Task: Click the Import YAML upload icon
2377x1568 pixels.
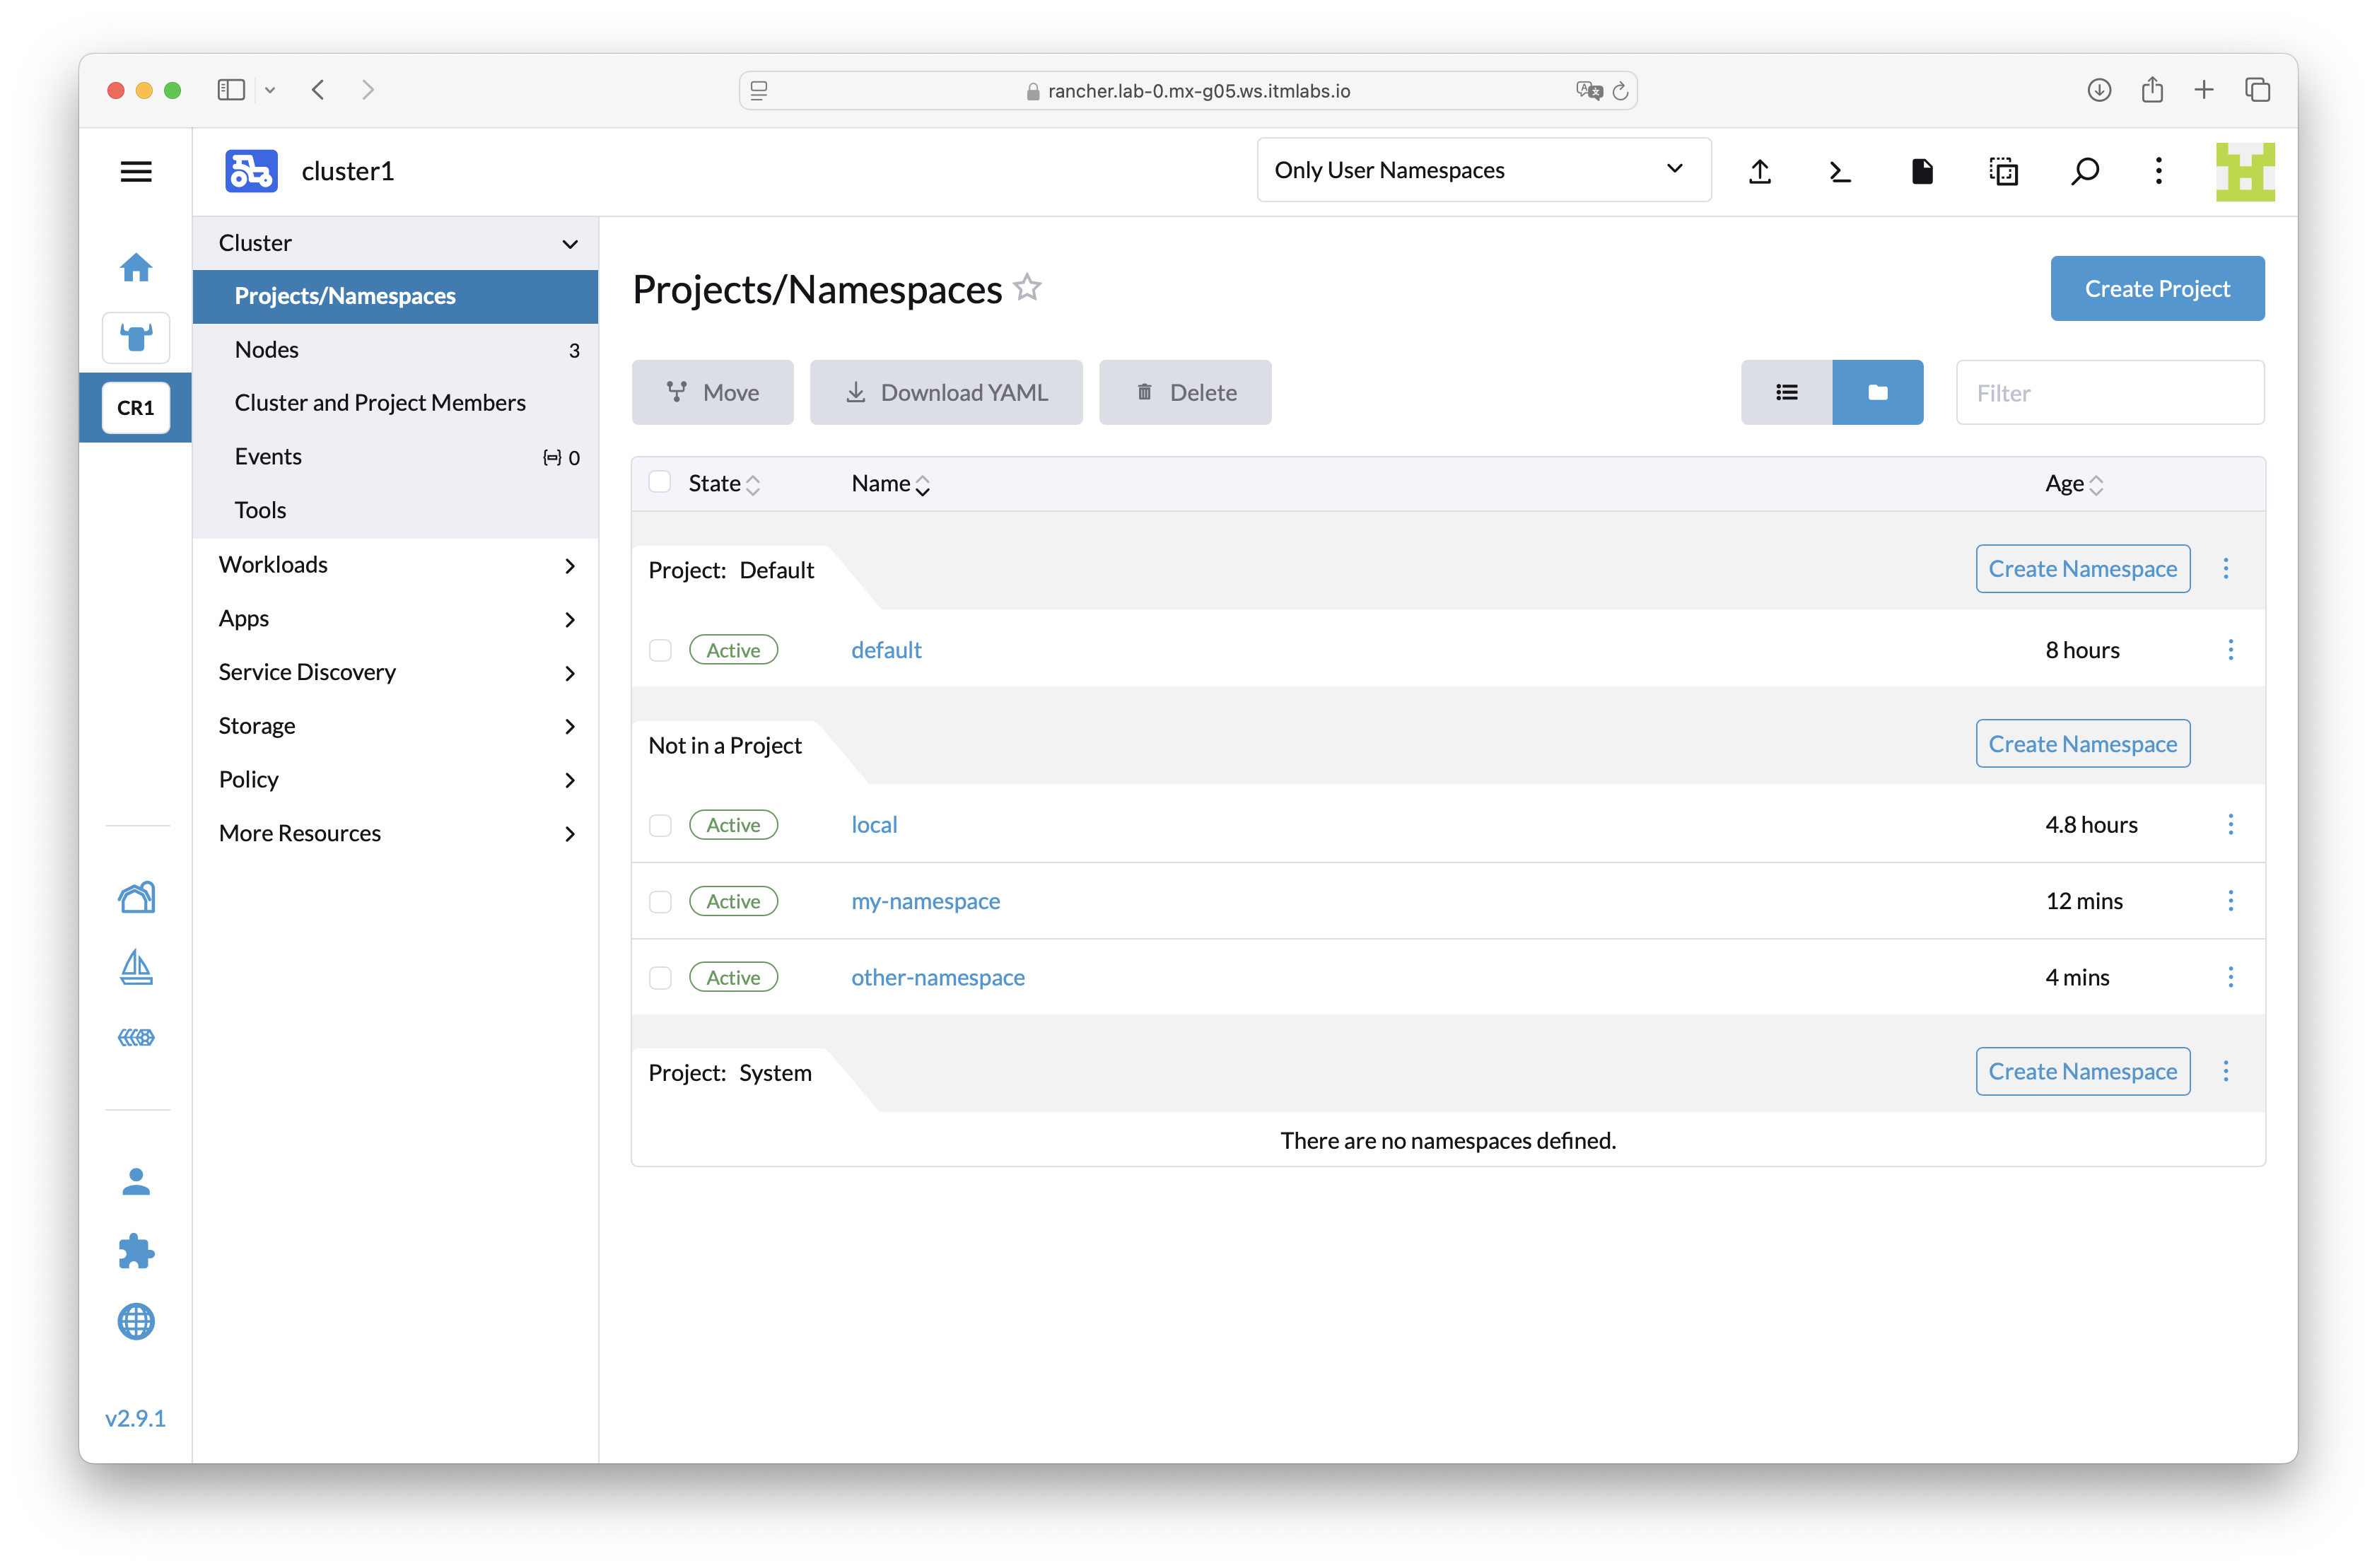Action: tap(1760, 171)
